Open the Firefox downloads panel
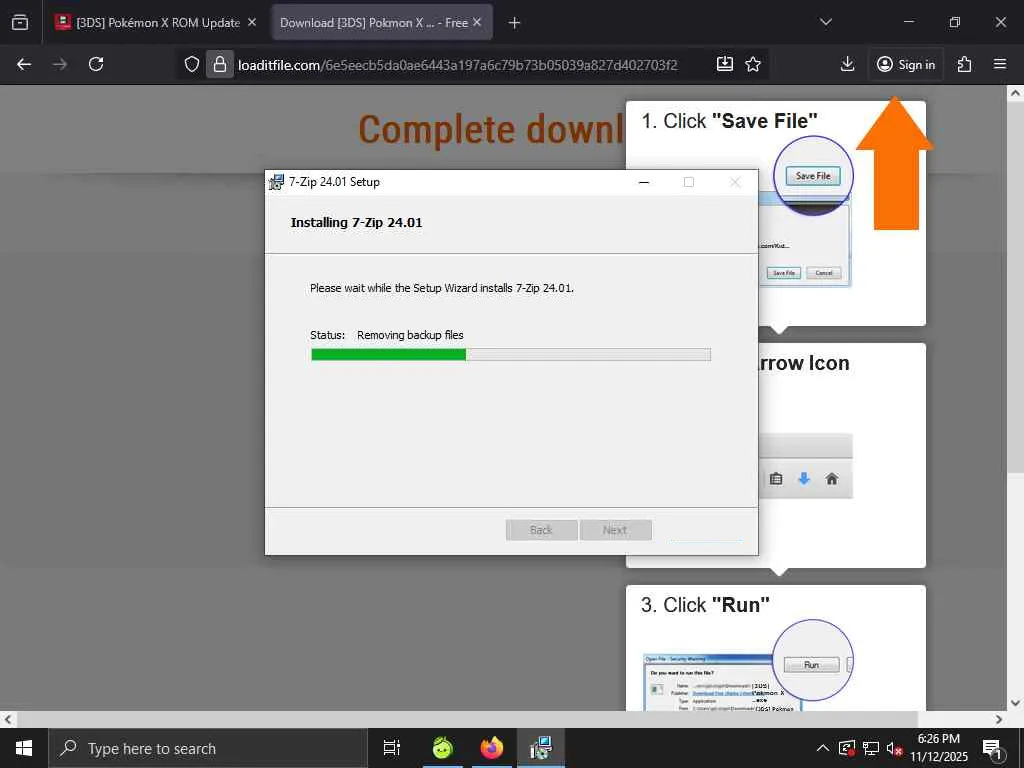 (847, 64)
